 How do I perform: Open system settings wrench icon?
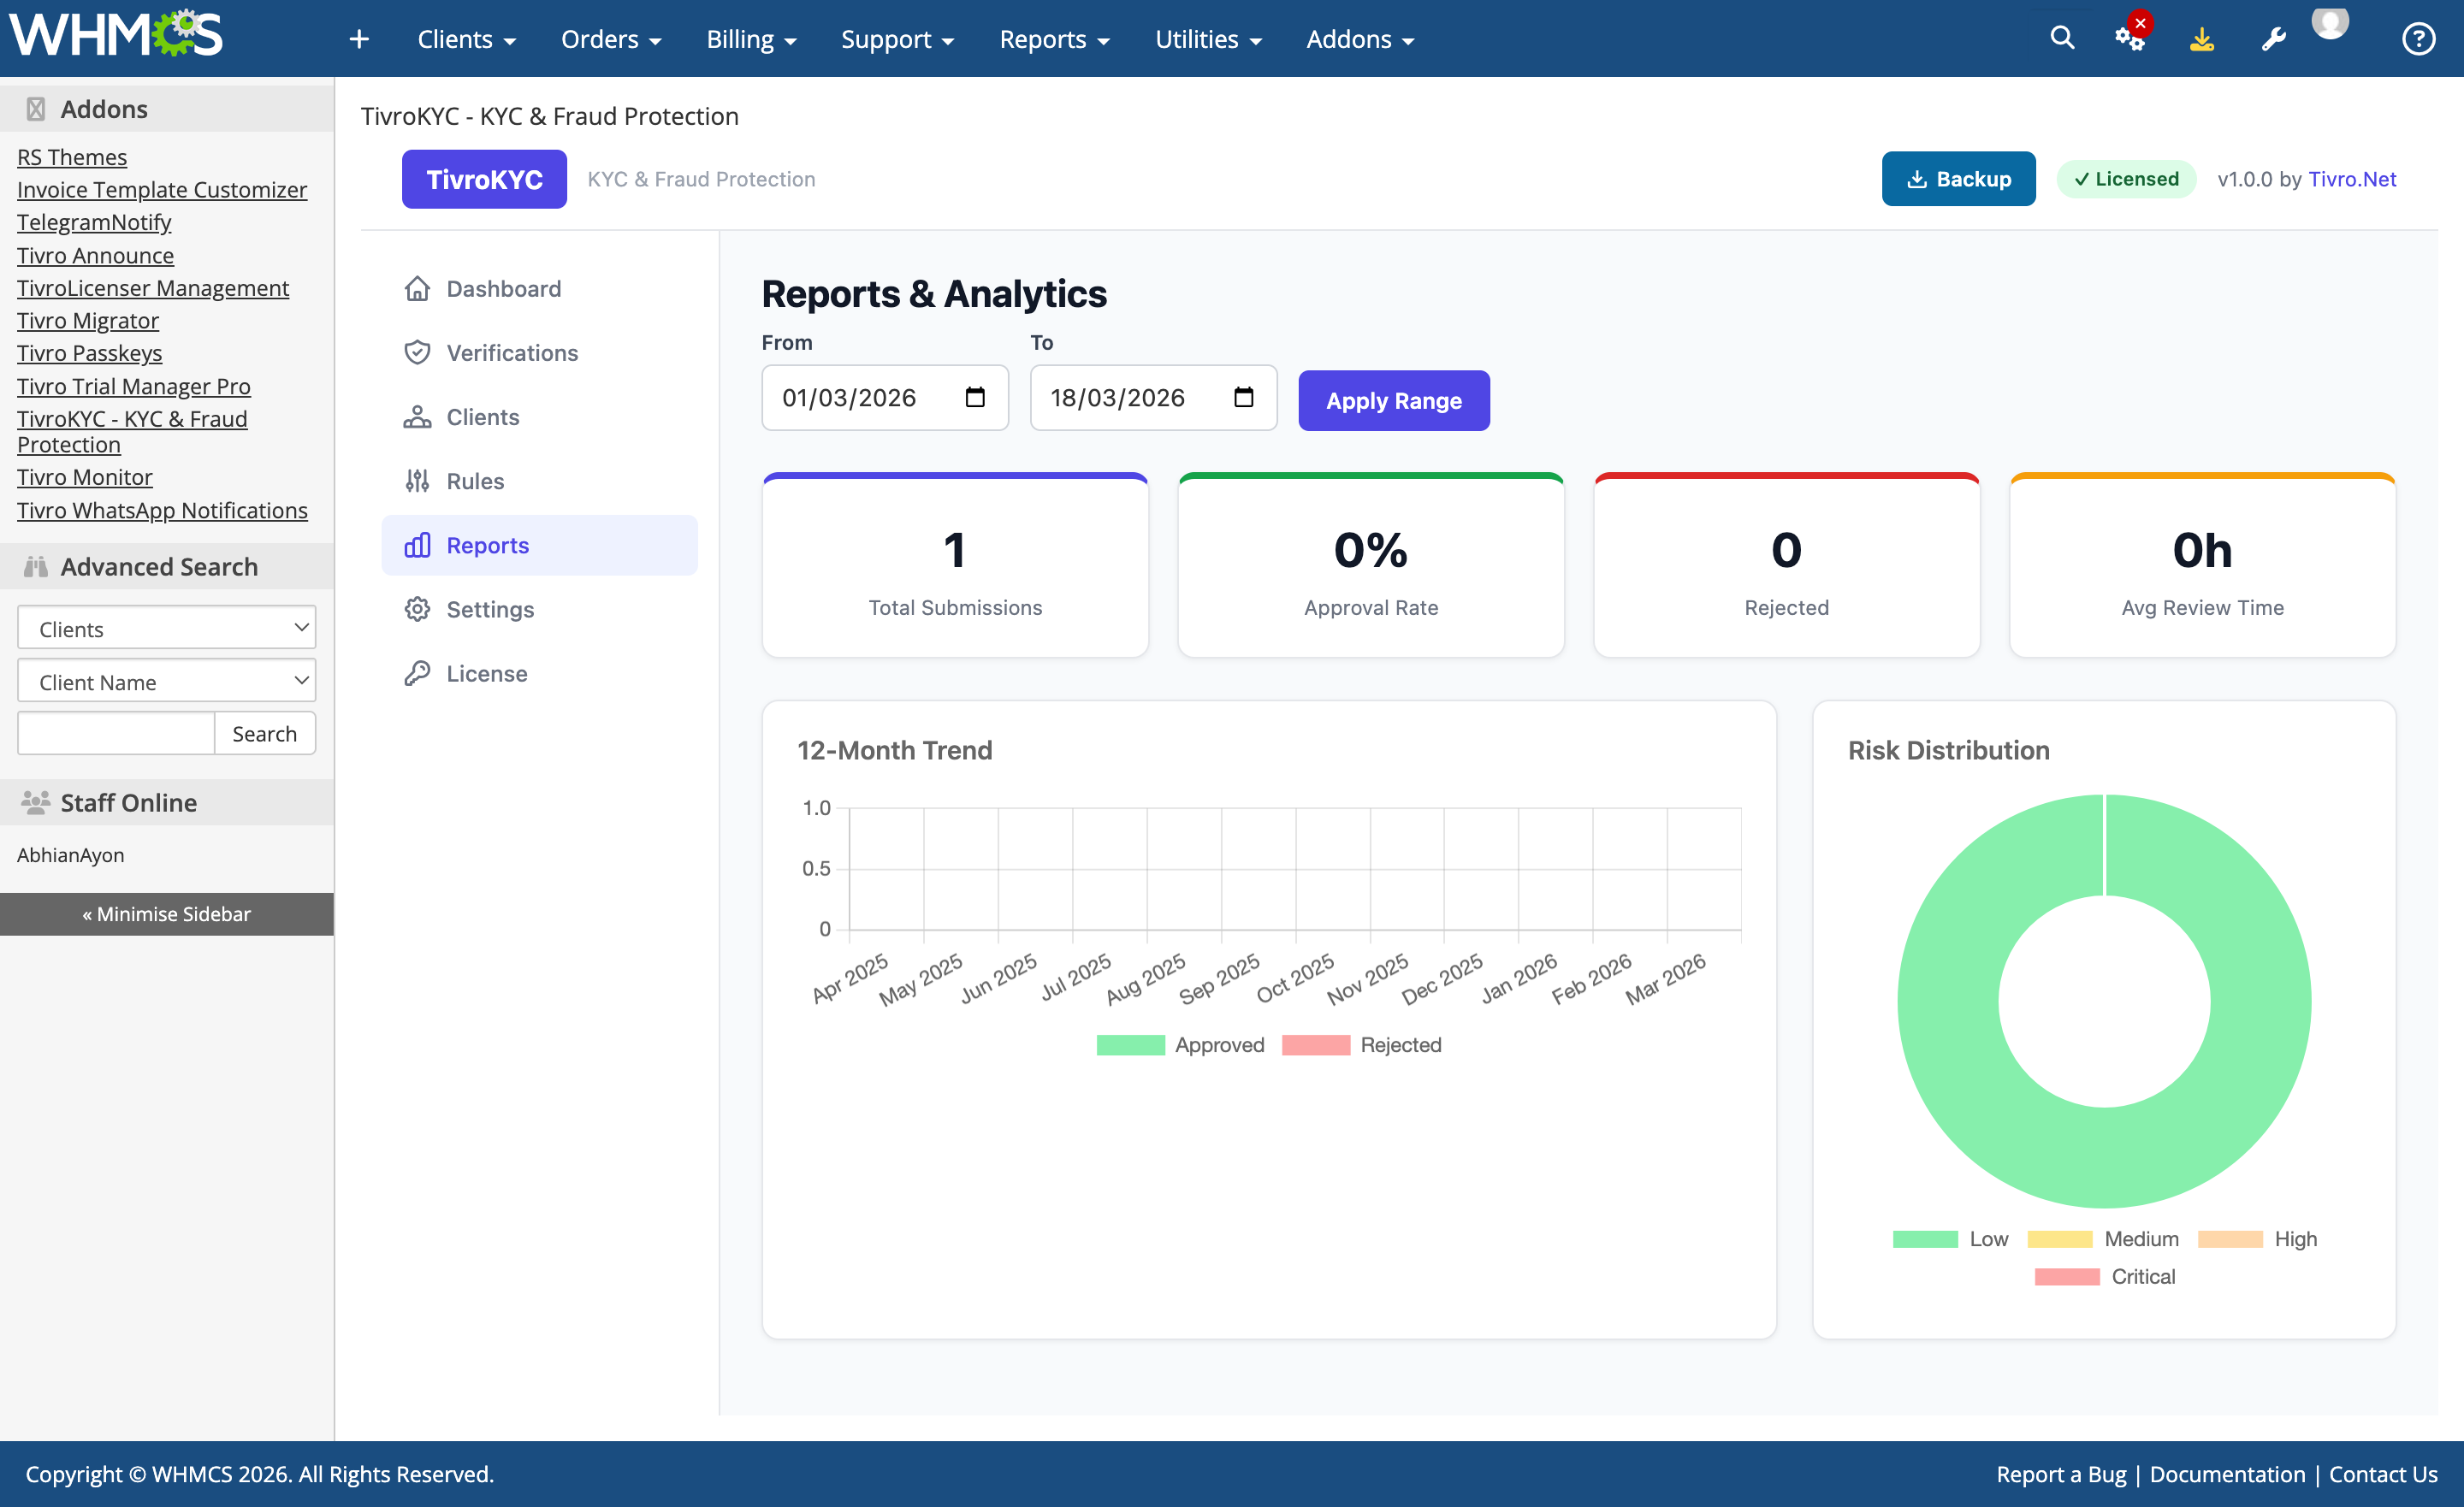tap(2273, 39)
